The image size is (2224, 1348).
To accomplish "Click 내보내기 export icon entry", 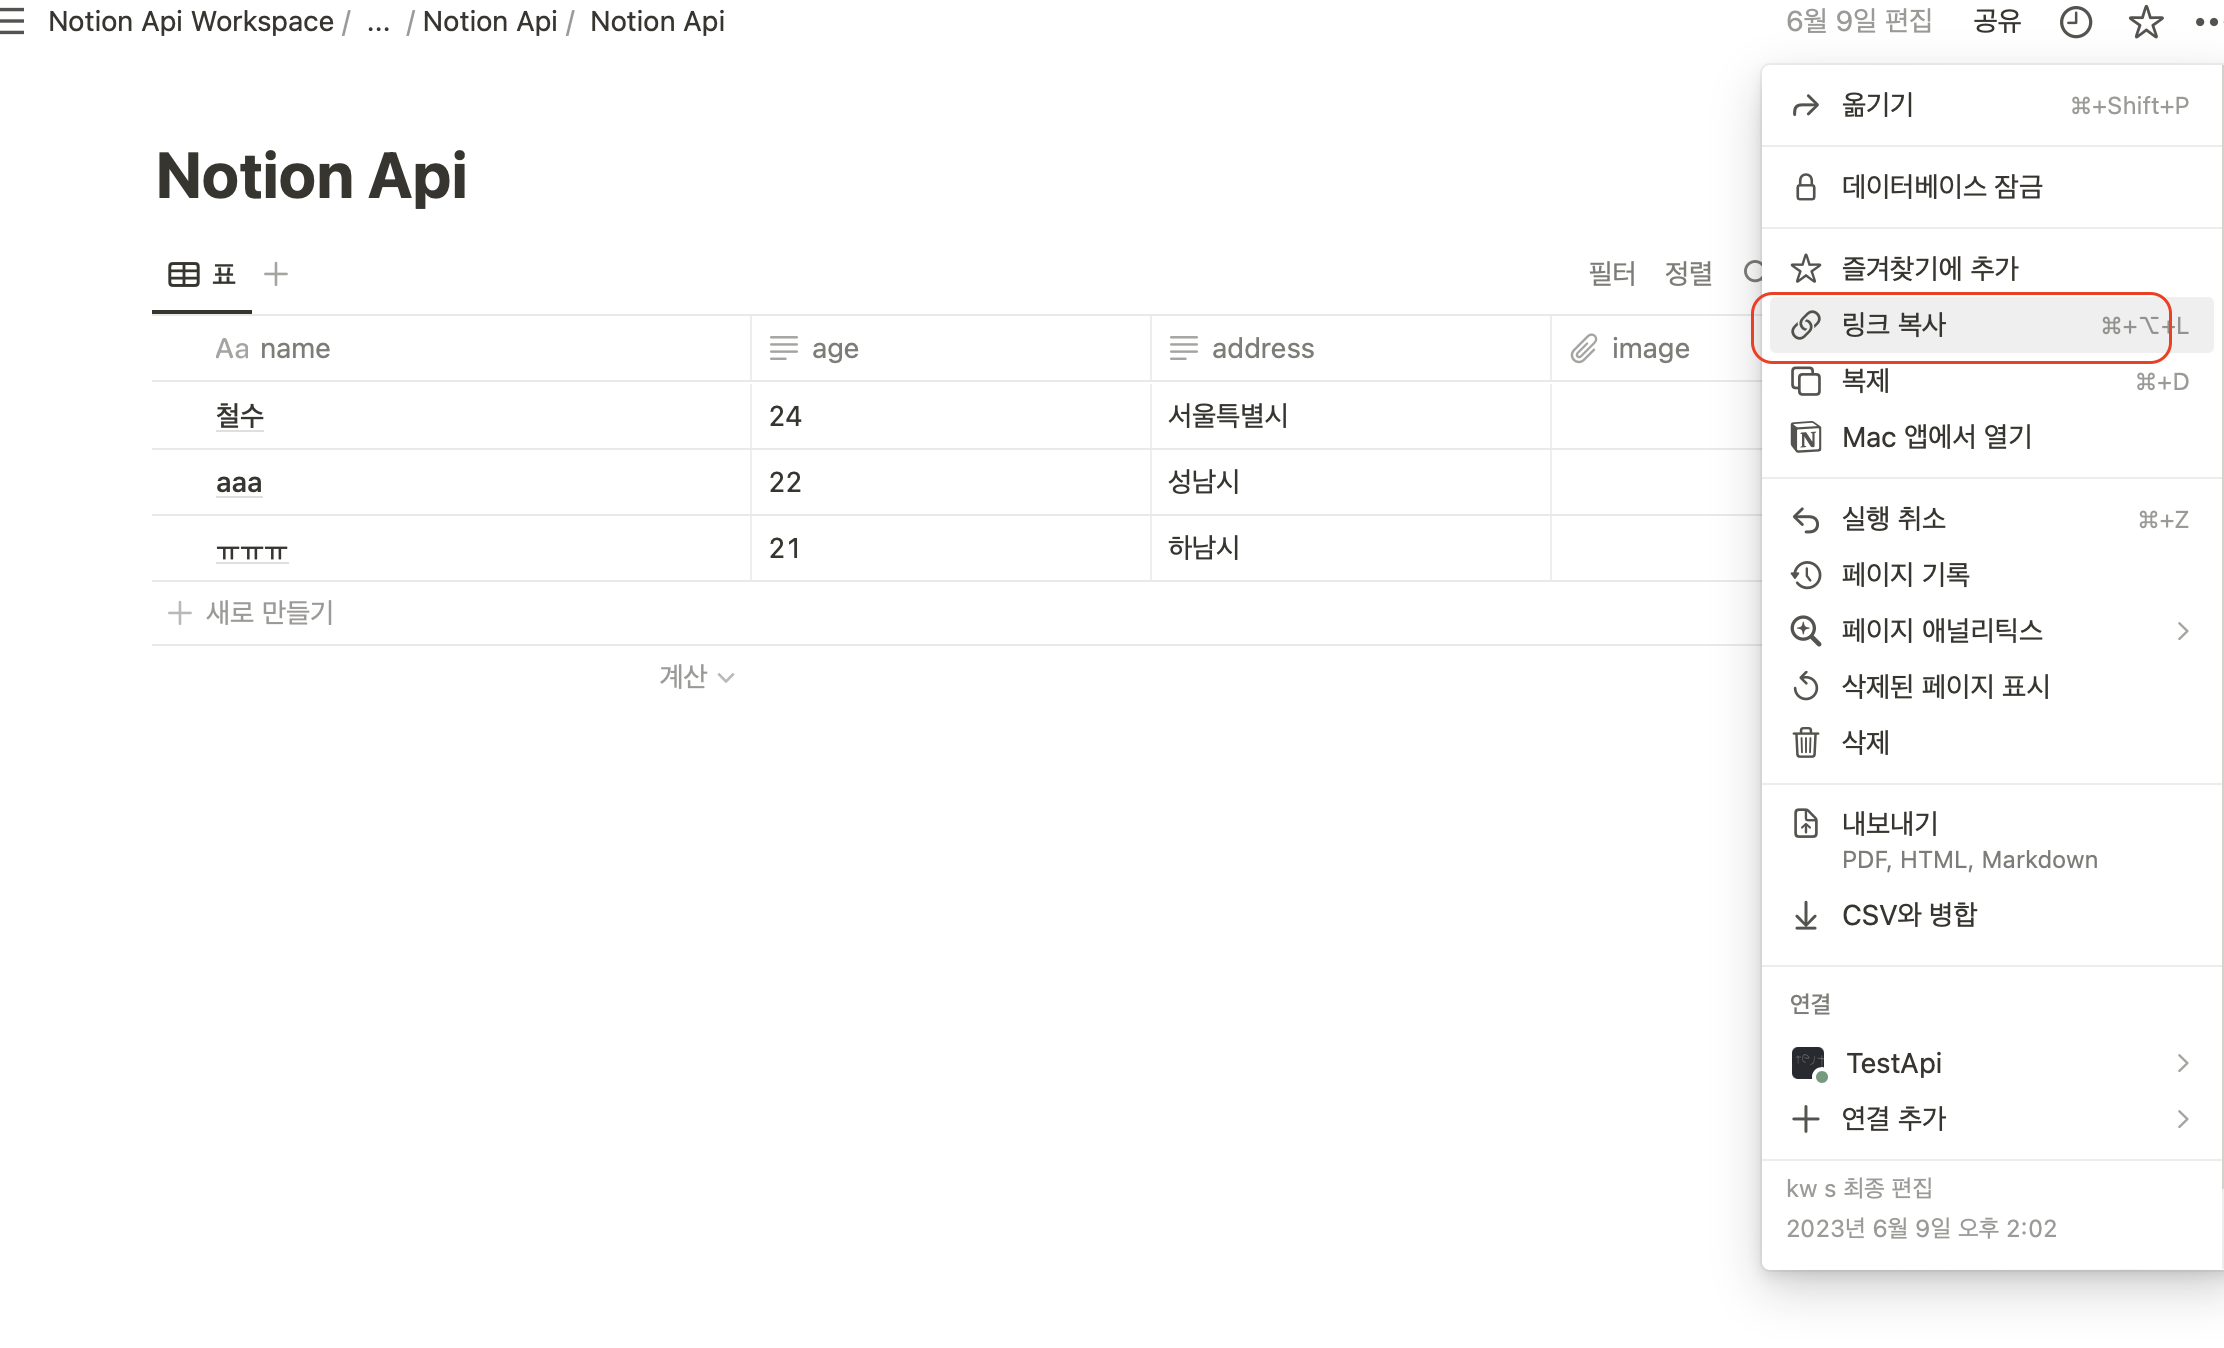I will 1889,823.
